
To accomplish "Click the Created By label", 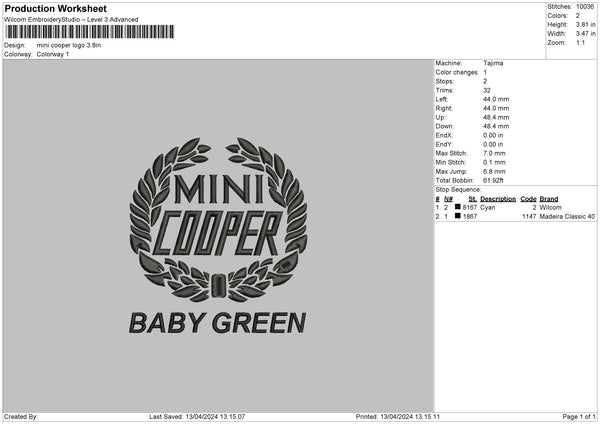I will coord(21,417).
